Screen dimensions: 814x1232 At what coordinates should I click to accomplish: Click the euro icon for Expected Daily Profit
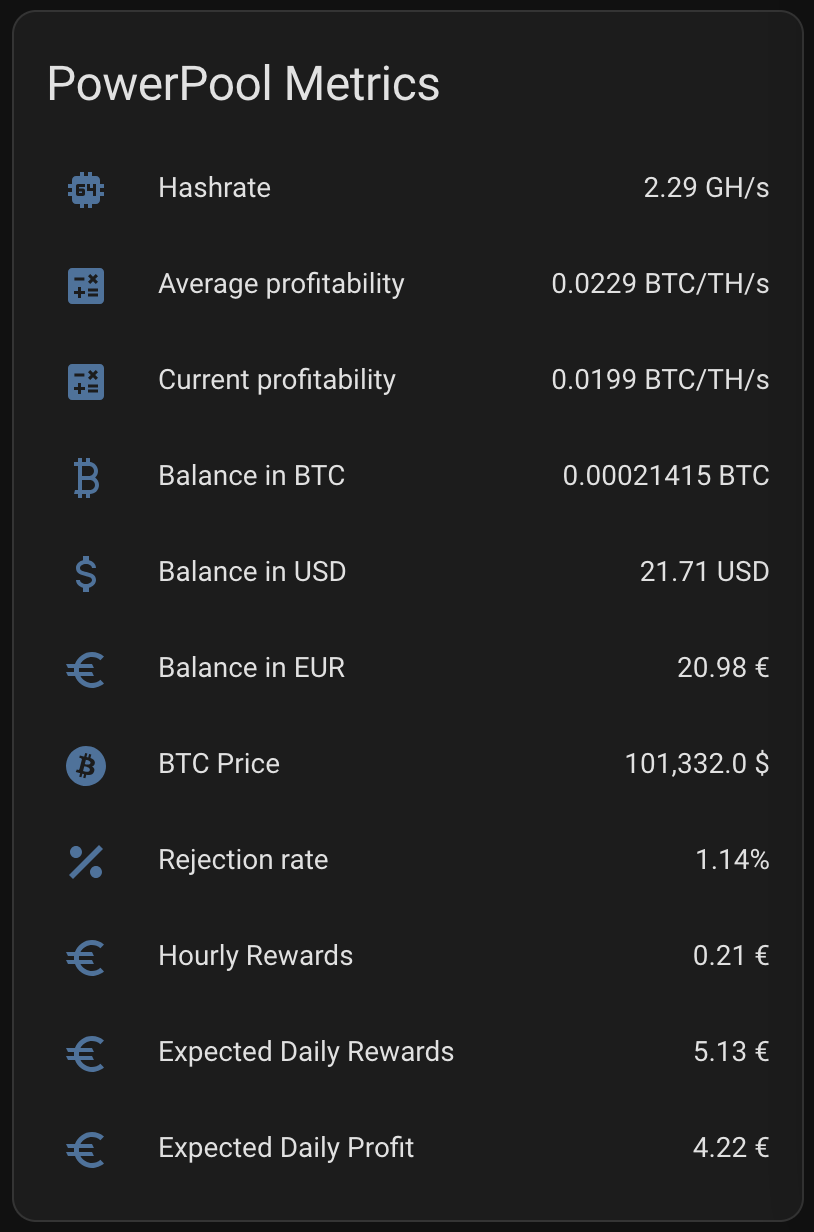(x=86, y=1149)
